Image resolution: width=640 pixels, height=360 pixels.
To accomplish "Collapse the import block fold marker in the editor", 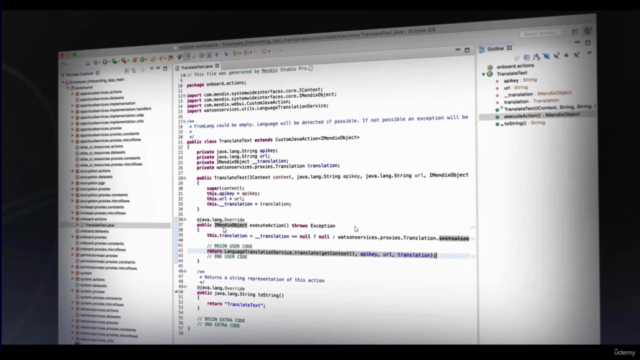I will tap(184, 96).
